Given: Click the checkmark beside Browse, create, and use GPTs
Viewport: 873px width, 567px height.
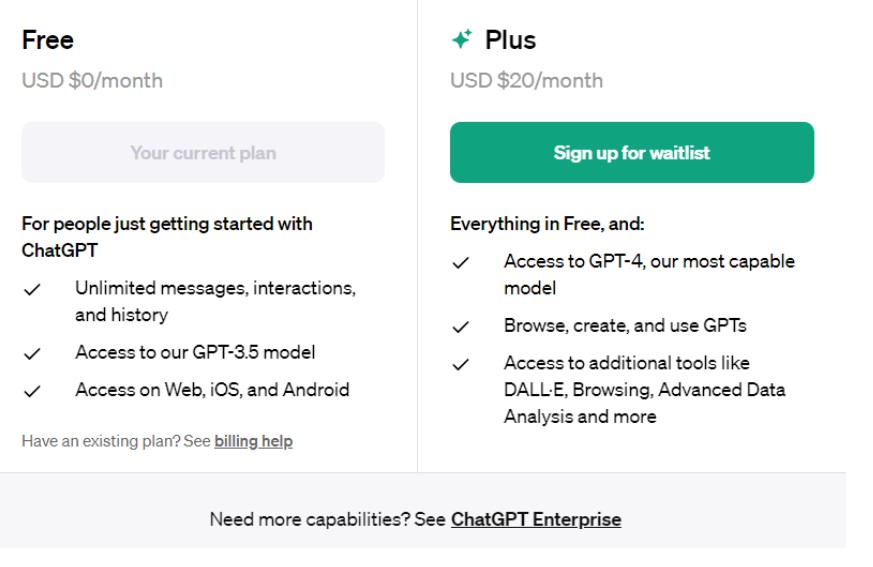Looking at the screenshot, I should point(460,327).
